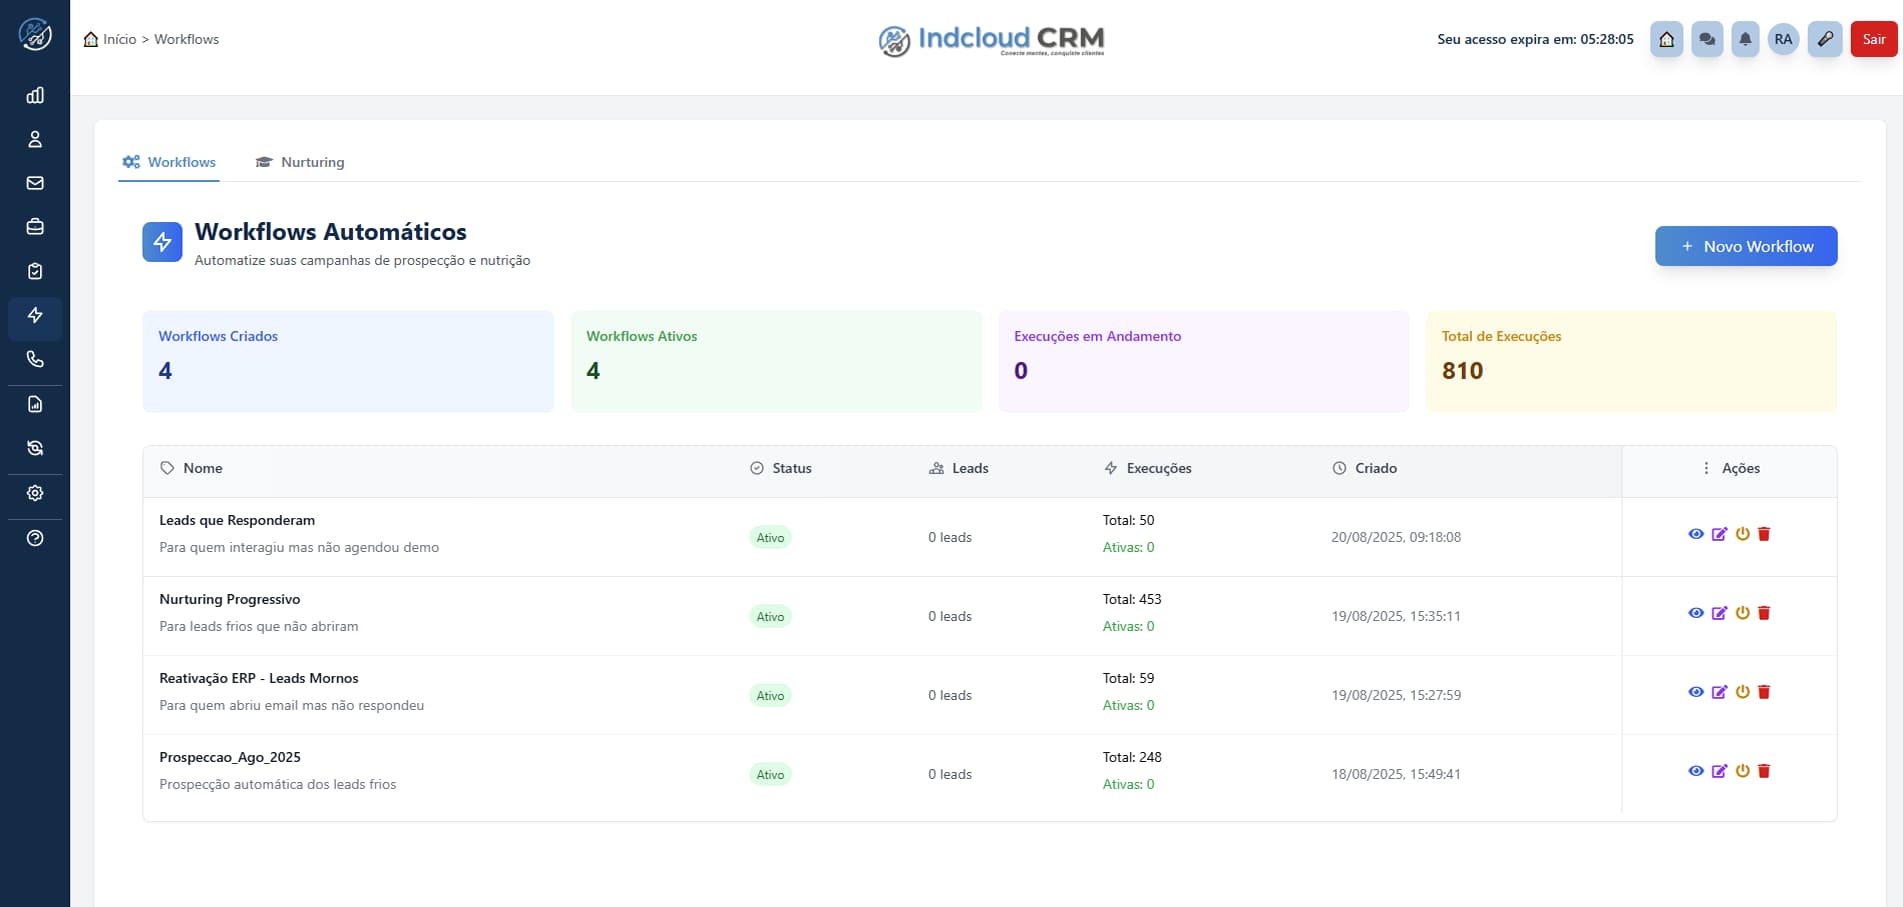
Task: Delete the Prospeccao_Ago_2025 workflow
Action: (x=1763, y=771)
